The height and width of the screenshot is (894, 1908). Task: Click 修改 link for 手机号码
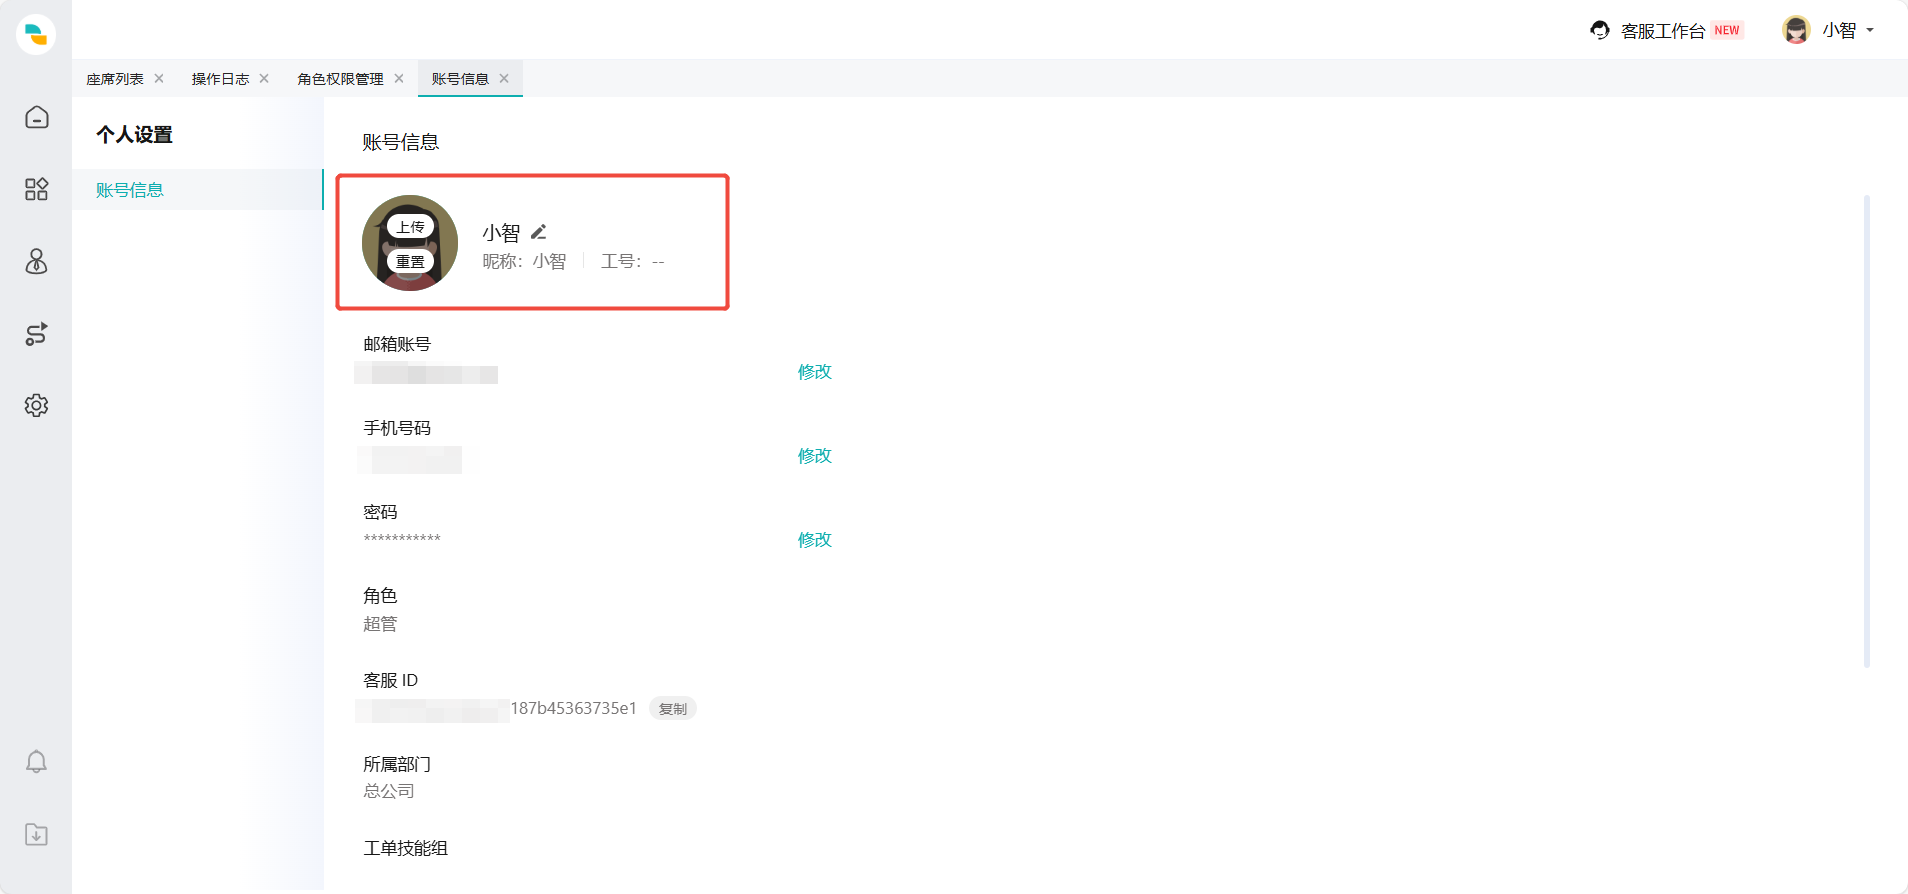point(814,456)
